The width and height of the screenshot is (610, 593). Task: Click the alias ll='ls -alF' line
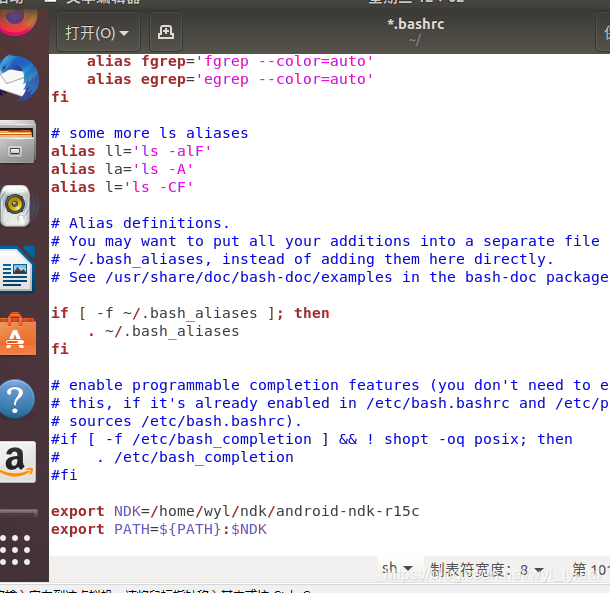(131, 151)
